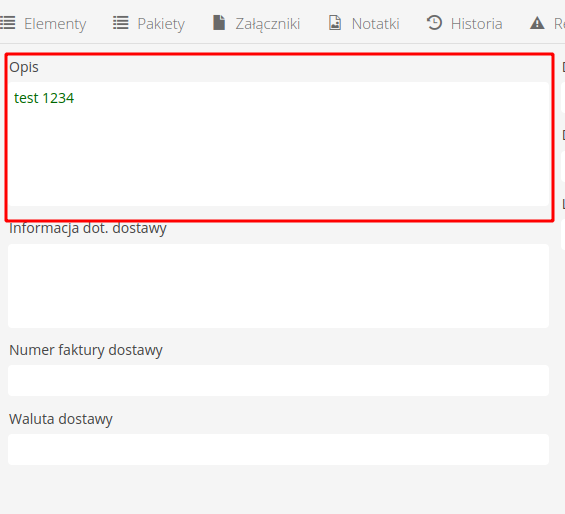565x514 pixels.
Task: Click into the Waluta dostawy field
Action: click(279, 449)
